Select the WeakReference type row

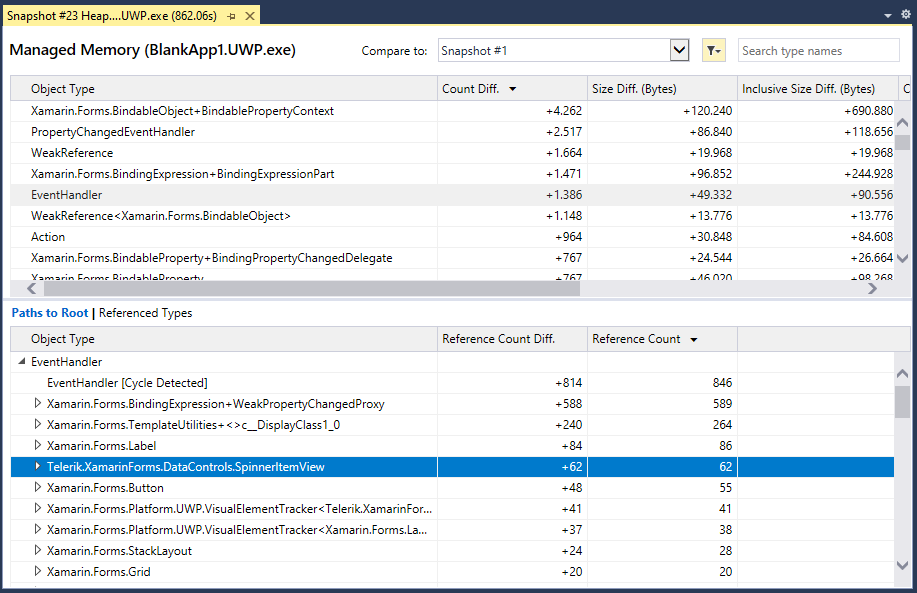point(452,153)
